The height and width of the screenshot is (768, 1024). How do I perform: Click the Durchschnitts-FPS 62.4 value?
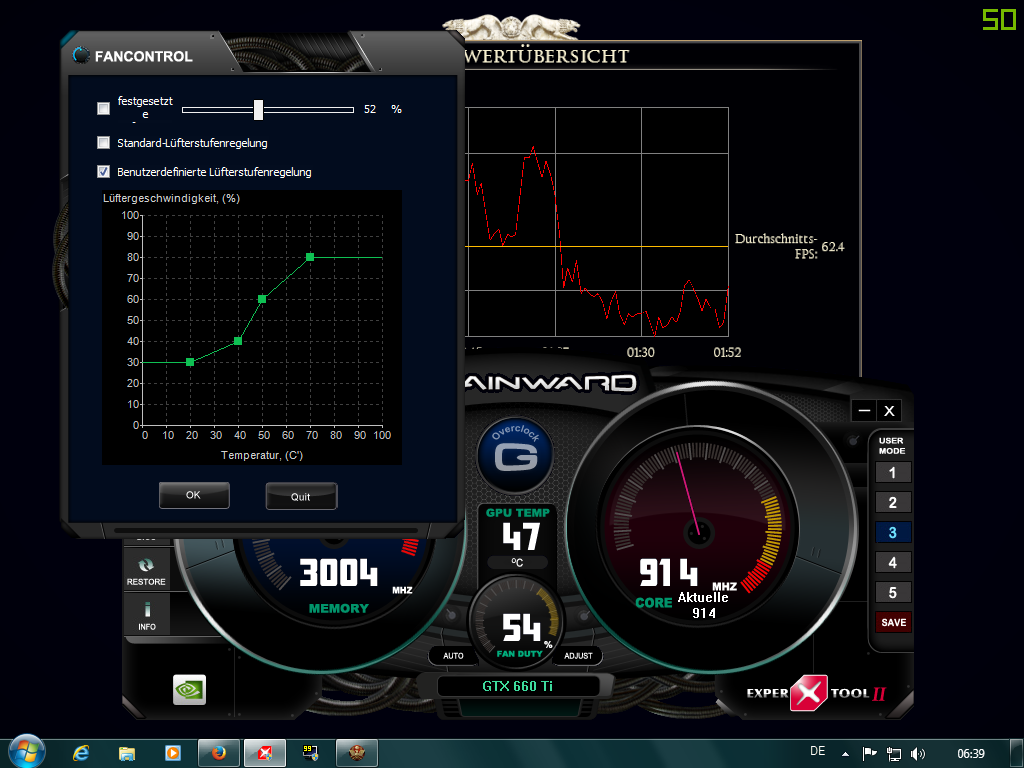(833, 247)
